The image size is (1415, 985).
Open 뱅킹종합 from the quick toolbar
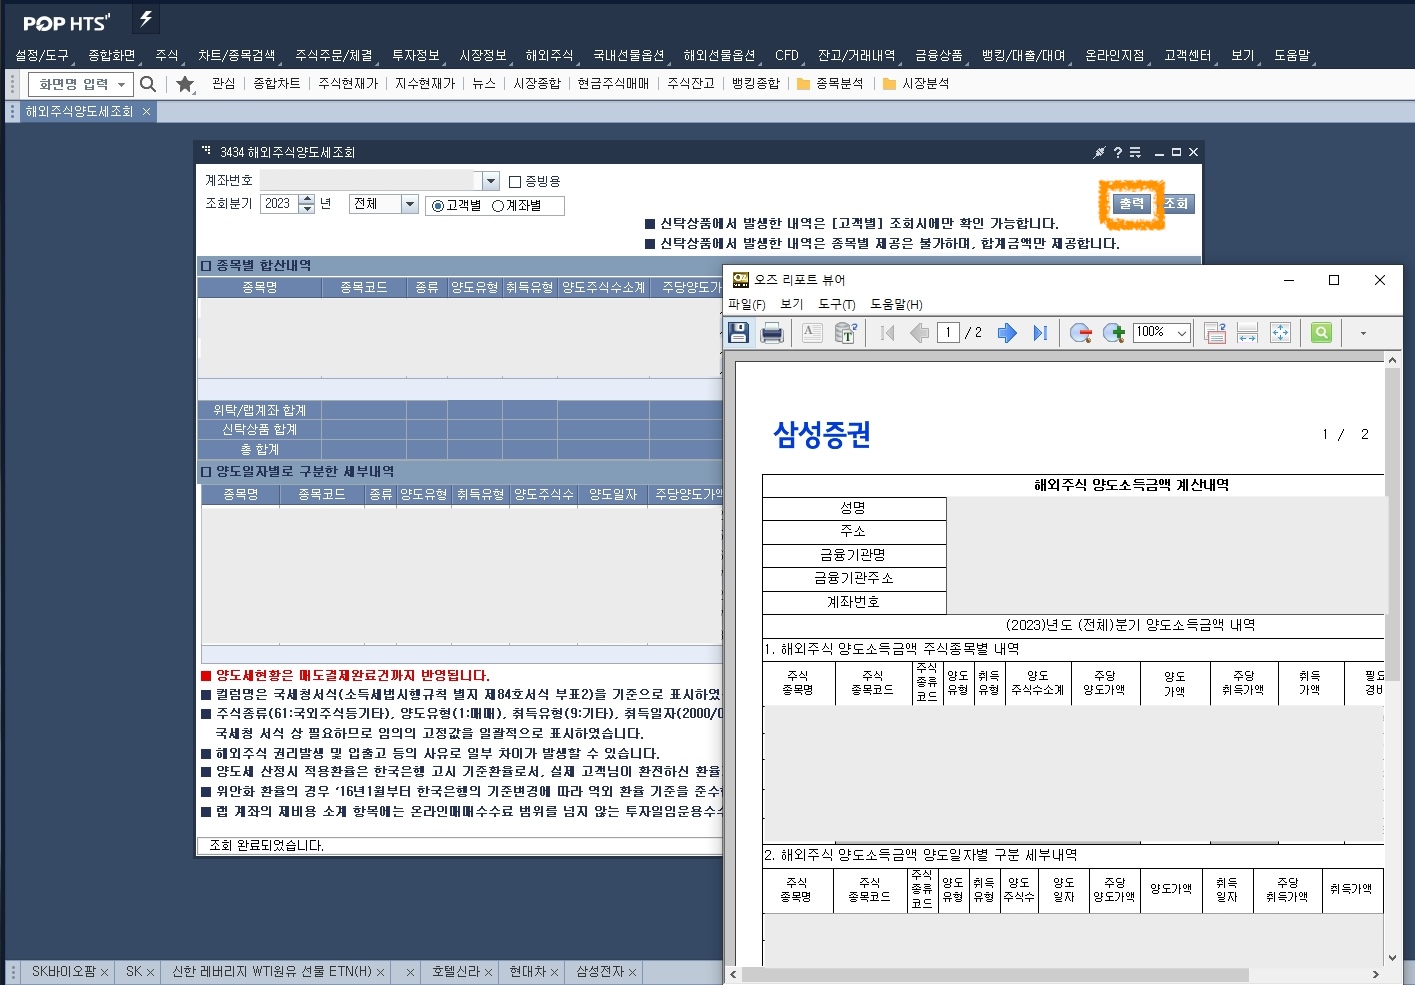755,84
